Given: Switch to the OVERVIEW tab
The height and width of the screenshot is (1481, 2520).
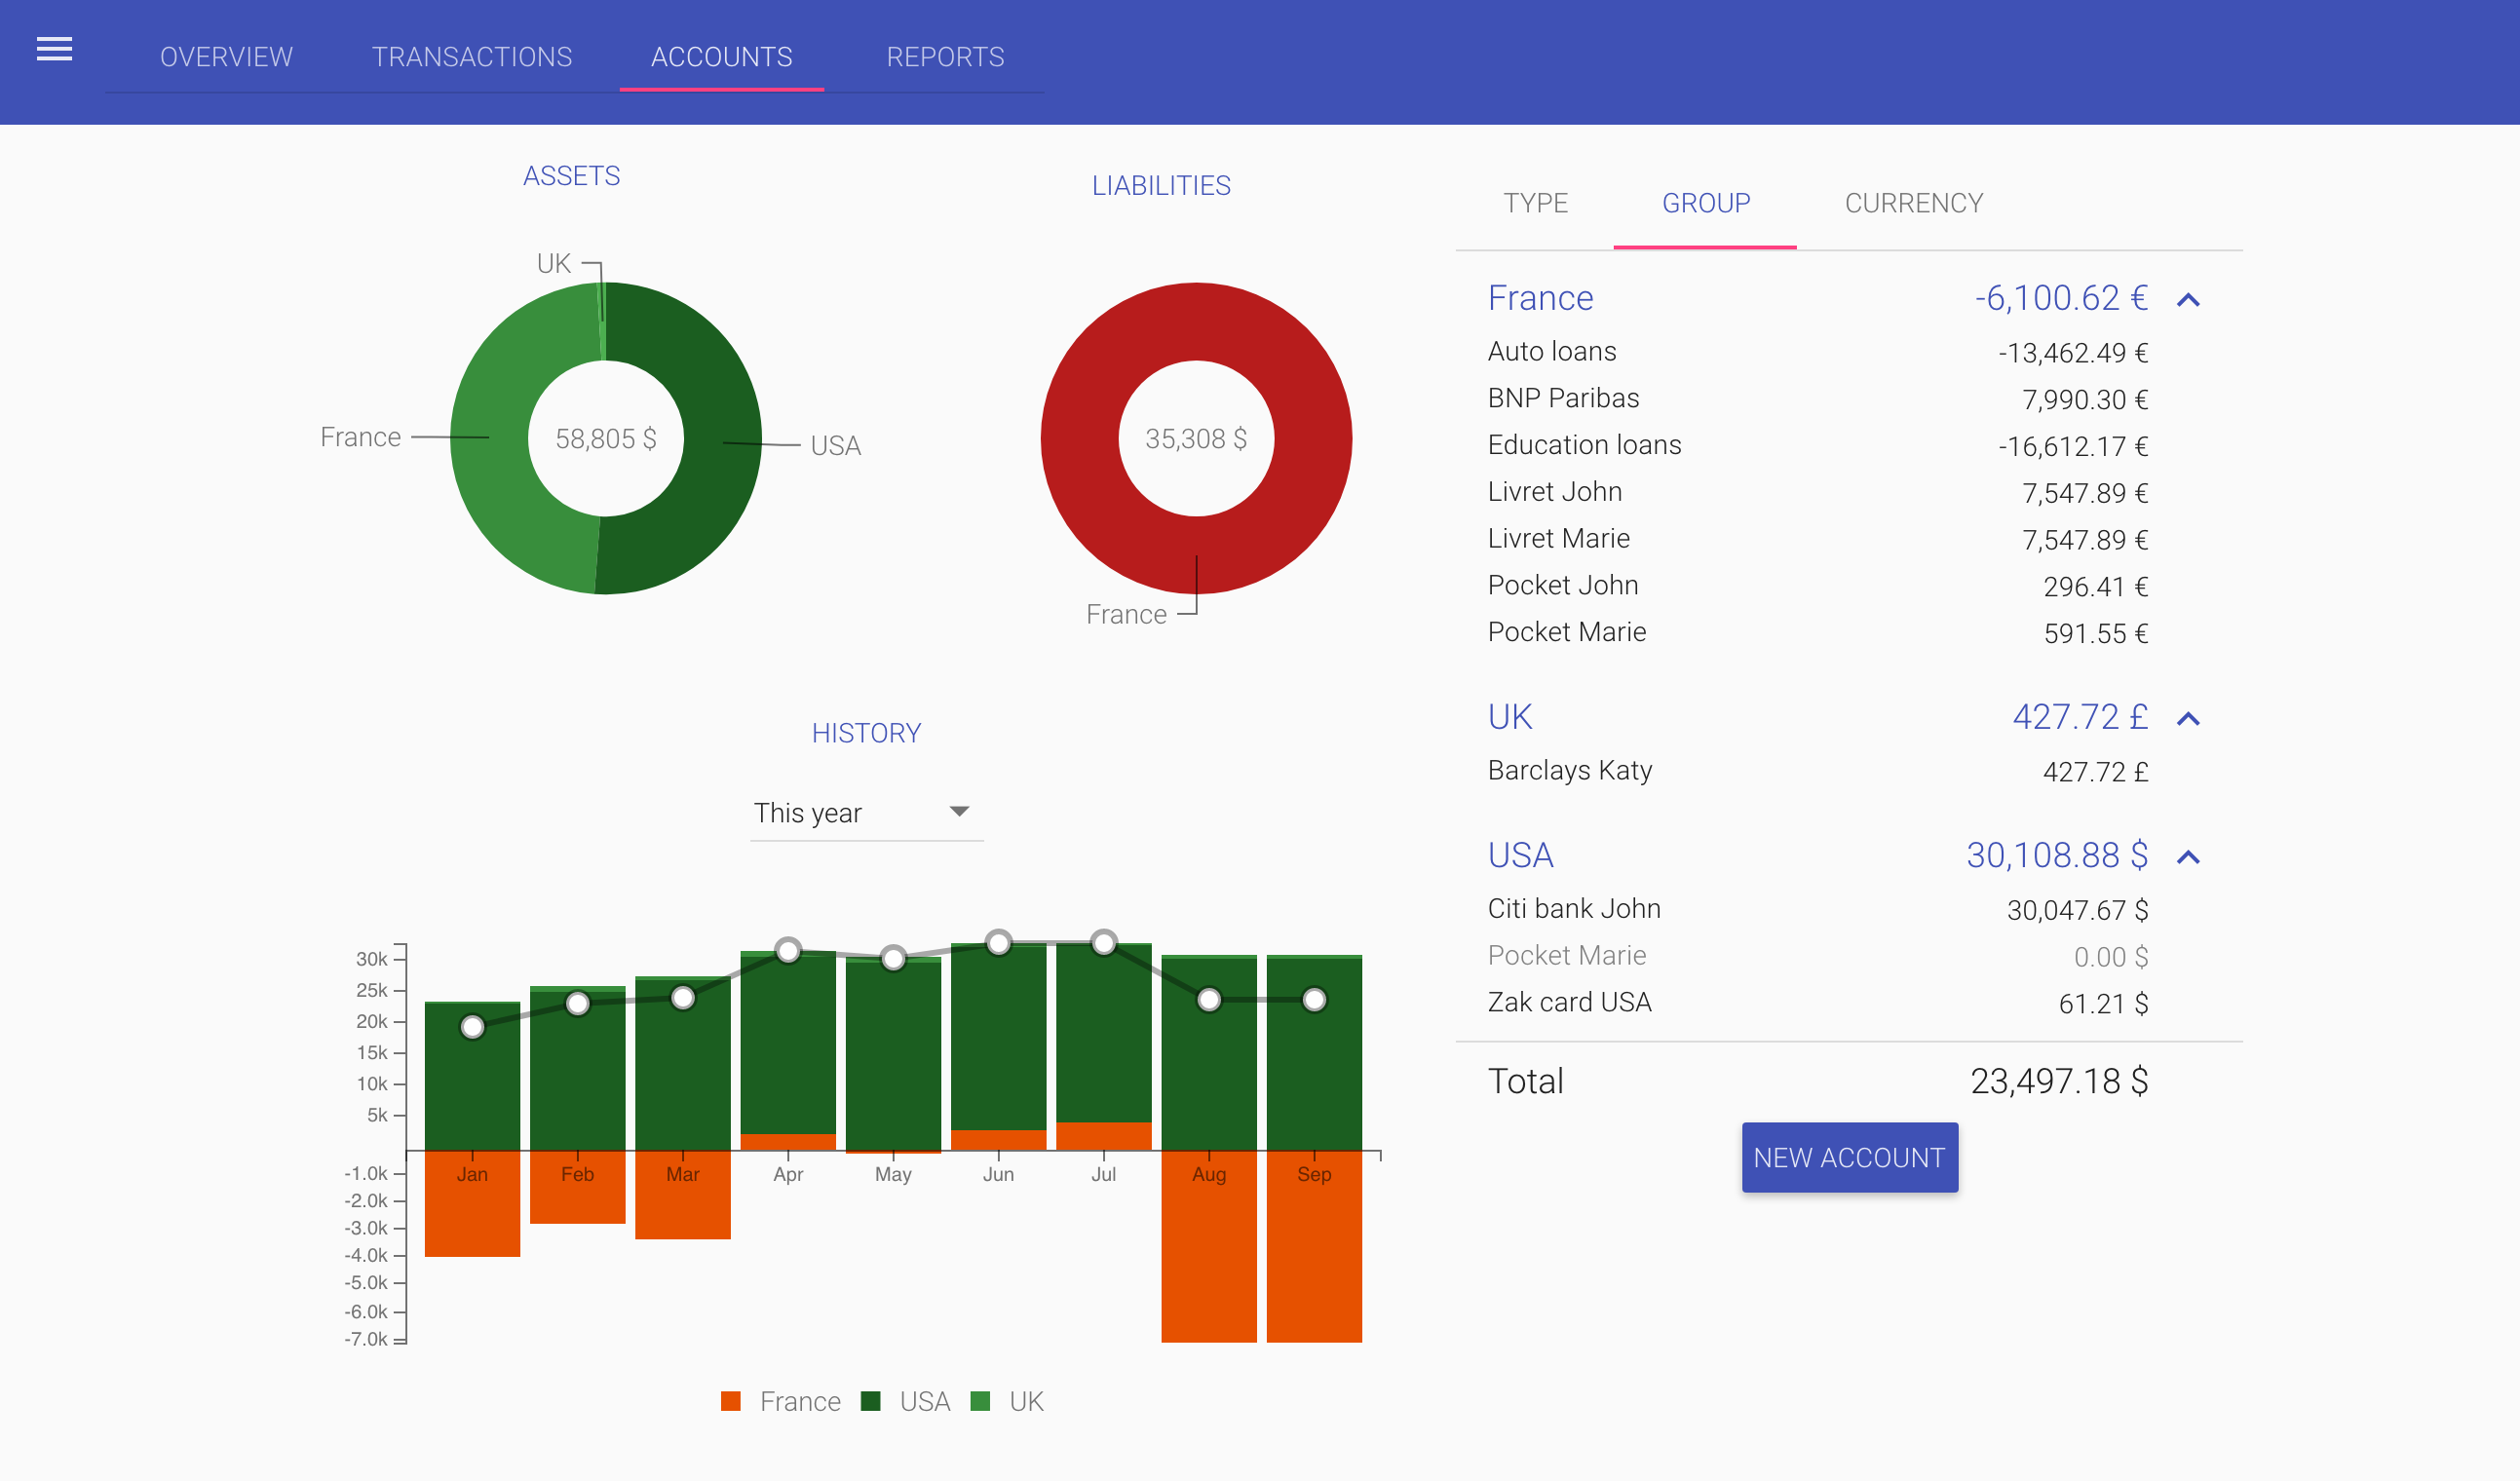Looking at the screenshot, I should click(225, 57).
